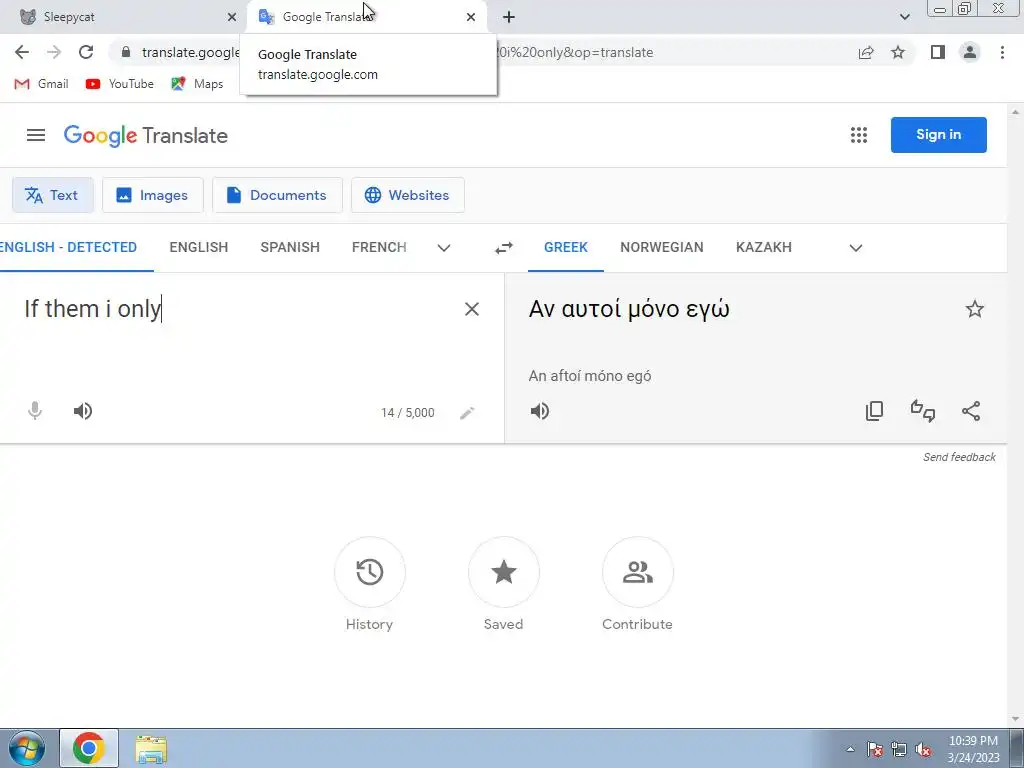The height and width of the screenshot is (768, 1024).
Task: Click the microphone voice input icon
Action: point(35,411)
